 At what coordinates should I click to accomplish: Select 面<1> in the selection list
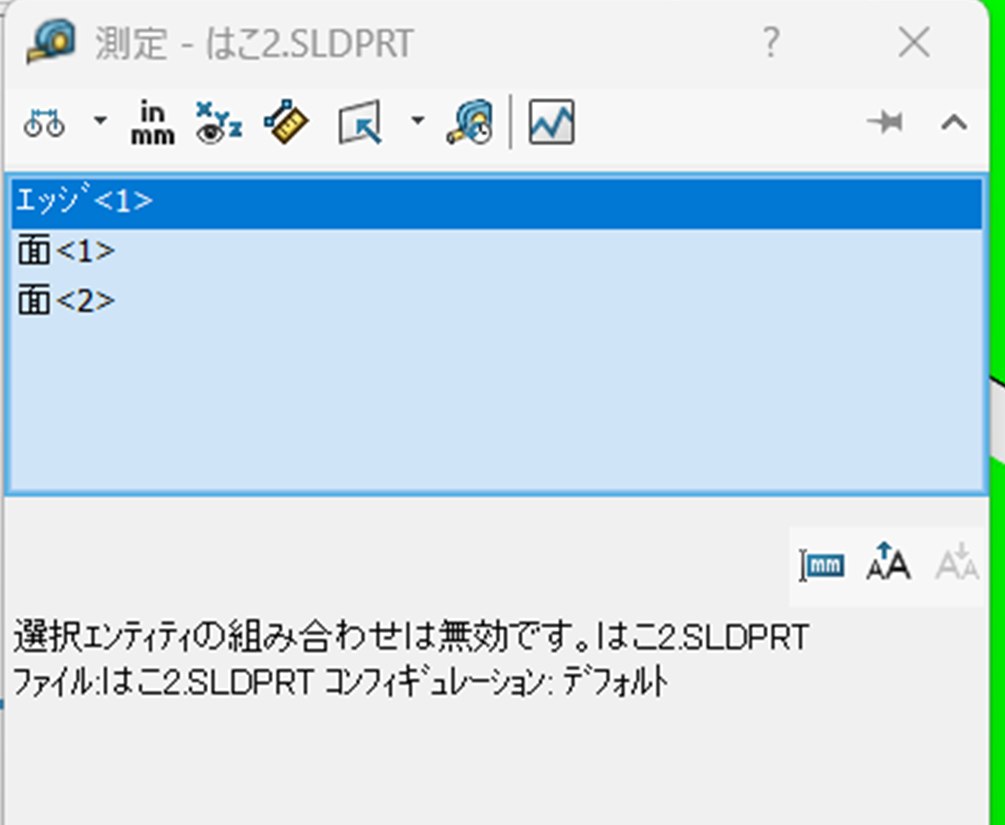click(x=497, y=251)
